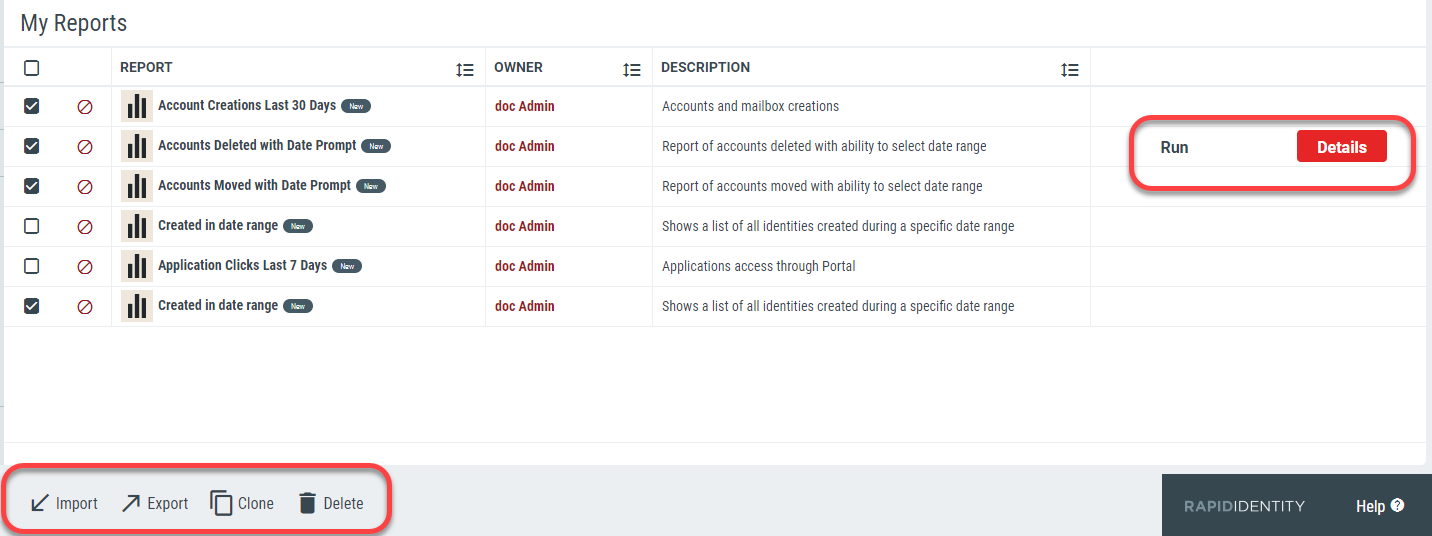This screenshot has width=1432, height=536.
Task: Click doc Admin owner in Account Creations row
Action: [524, 106]
